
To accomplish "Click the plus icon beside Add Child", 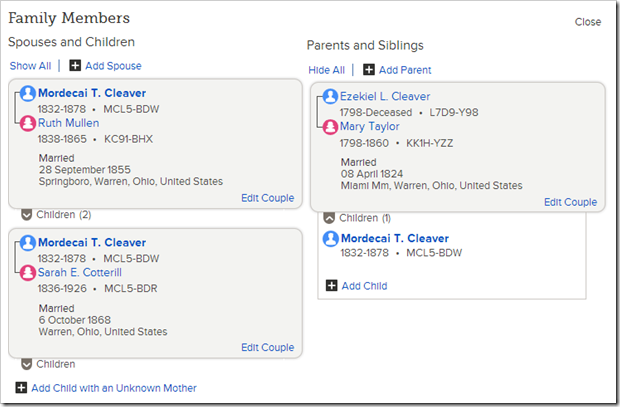I will (x=332, y=286).
